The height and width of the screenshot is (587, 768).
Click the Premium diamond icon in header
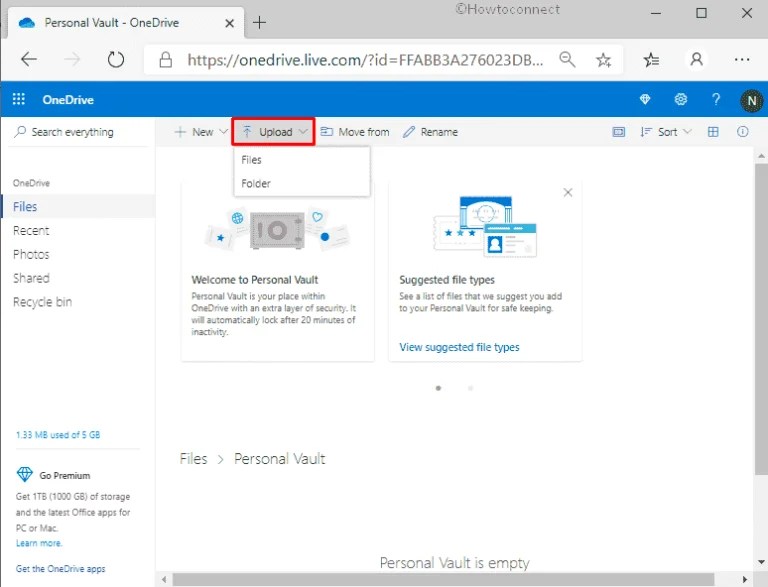[645, 99]
